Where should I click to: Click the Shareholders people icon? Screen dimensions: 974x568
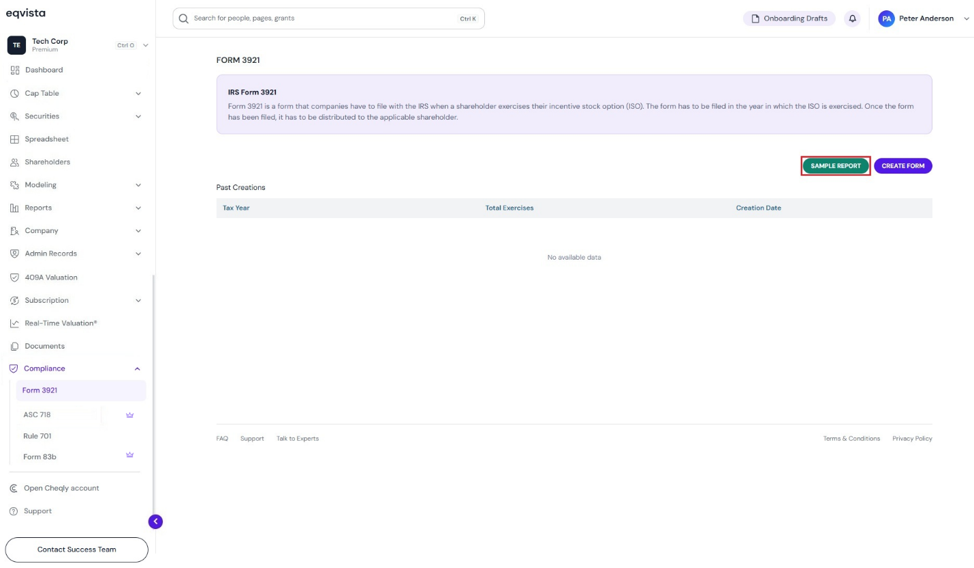tap(14, 162)
